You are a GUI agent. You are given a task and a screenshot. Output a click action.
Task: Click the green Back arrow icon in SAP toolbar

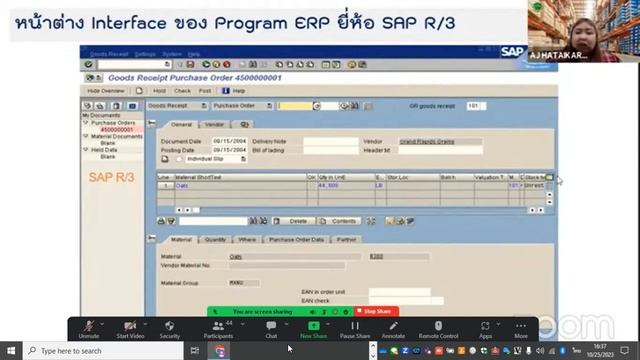pyautogui.click(x=206, y=64)
